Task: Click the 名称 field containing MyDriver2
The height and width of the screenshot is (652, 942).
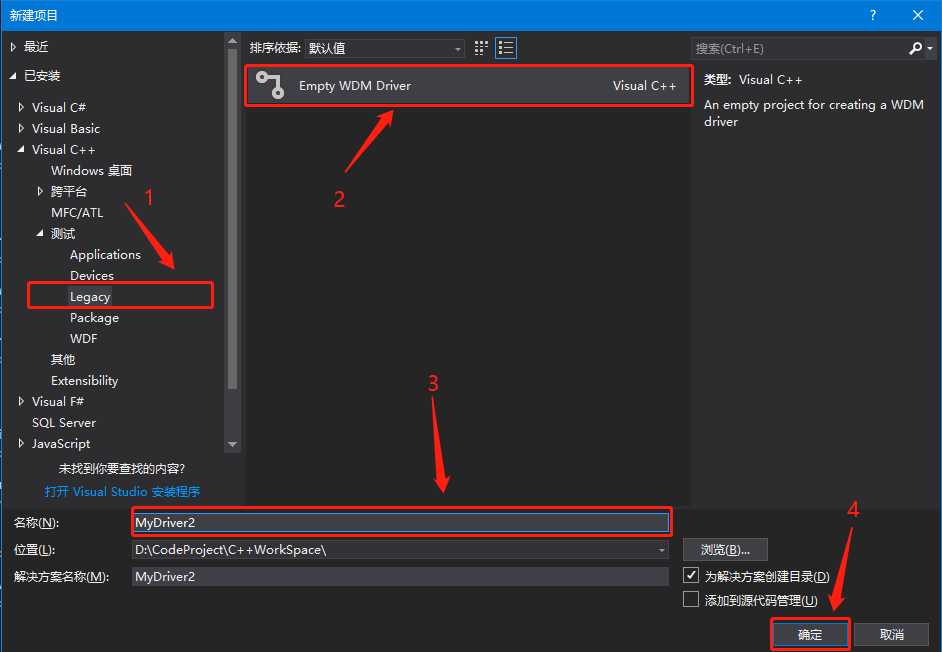Action: (x=401, y=522)
